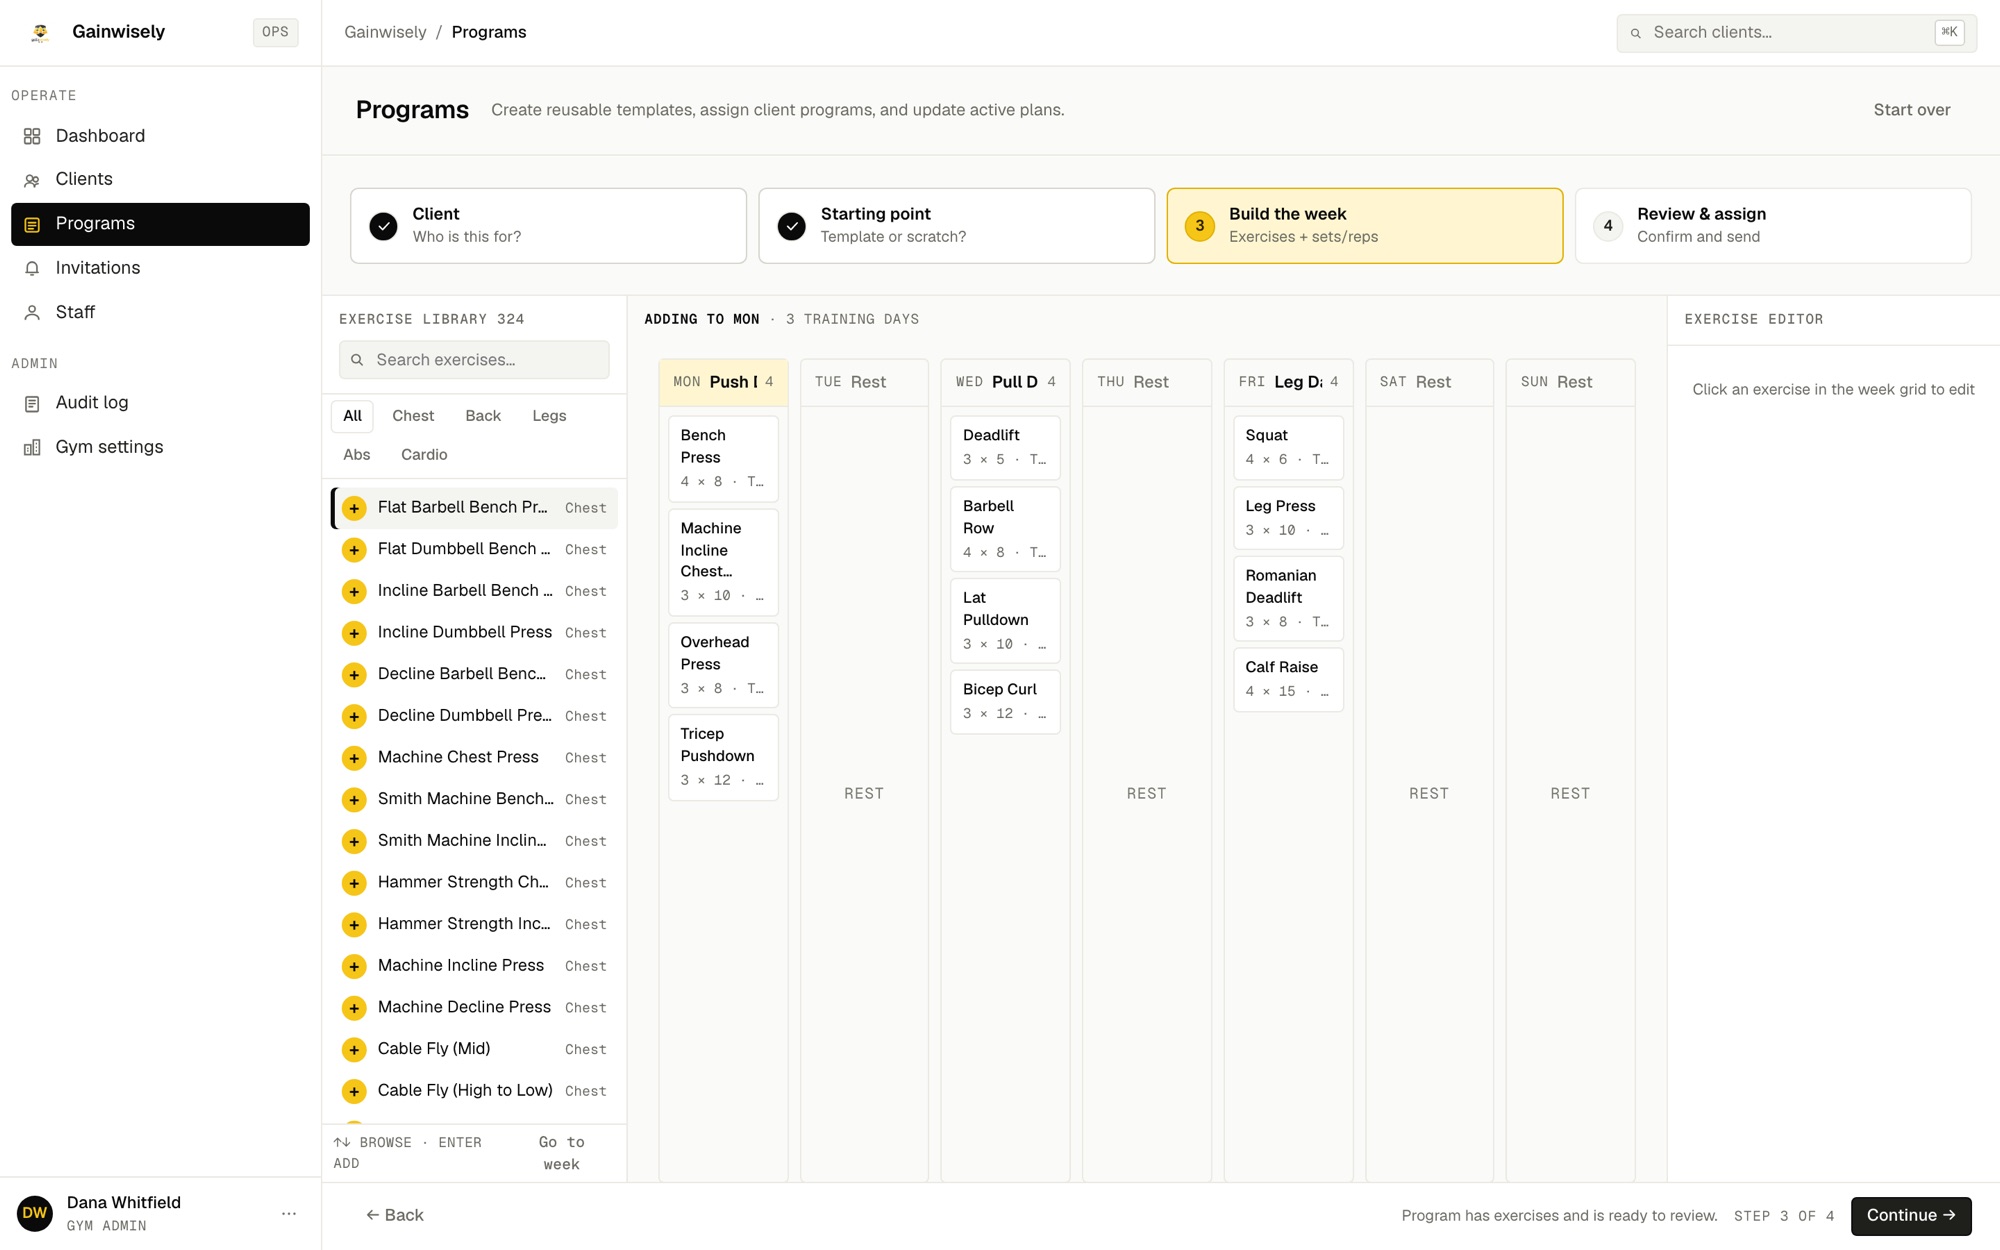Select the FRI Leg day header
2000x1250 pixels.
1288,382
